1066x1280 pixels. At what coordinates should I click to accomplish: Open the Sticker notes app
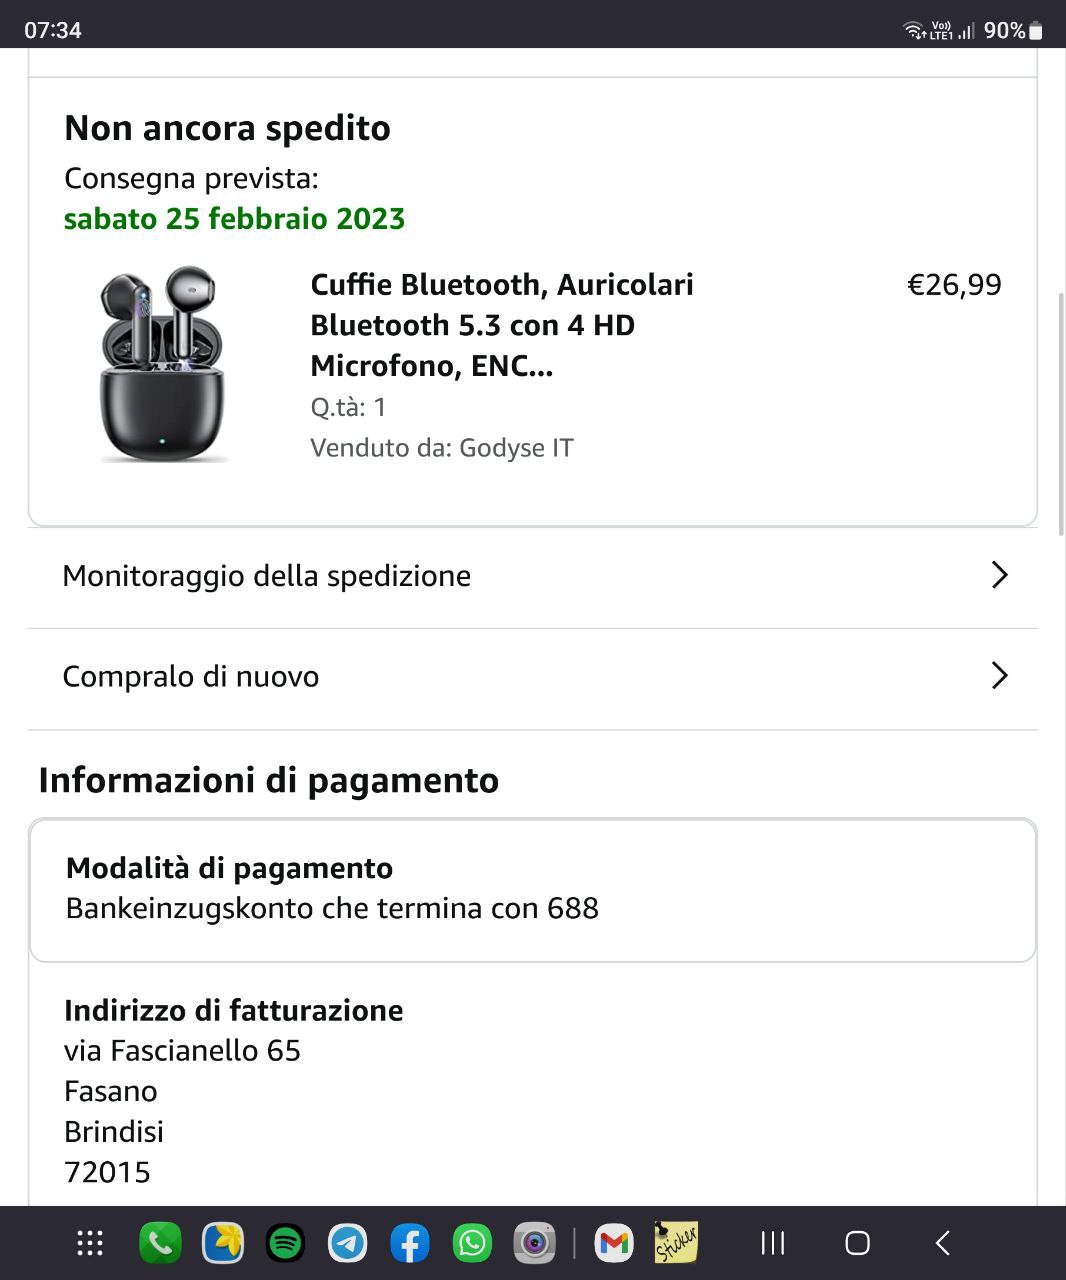(676, 1243)
